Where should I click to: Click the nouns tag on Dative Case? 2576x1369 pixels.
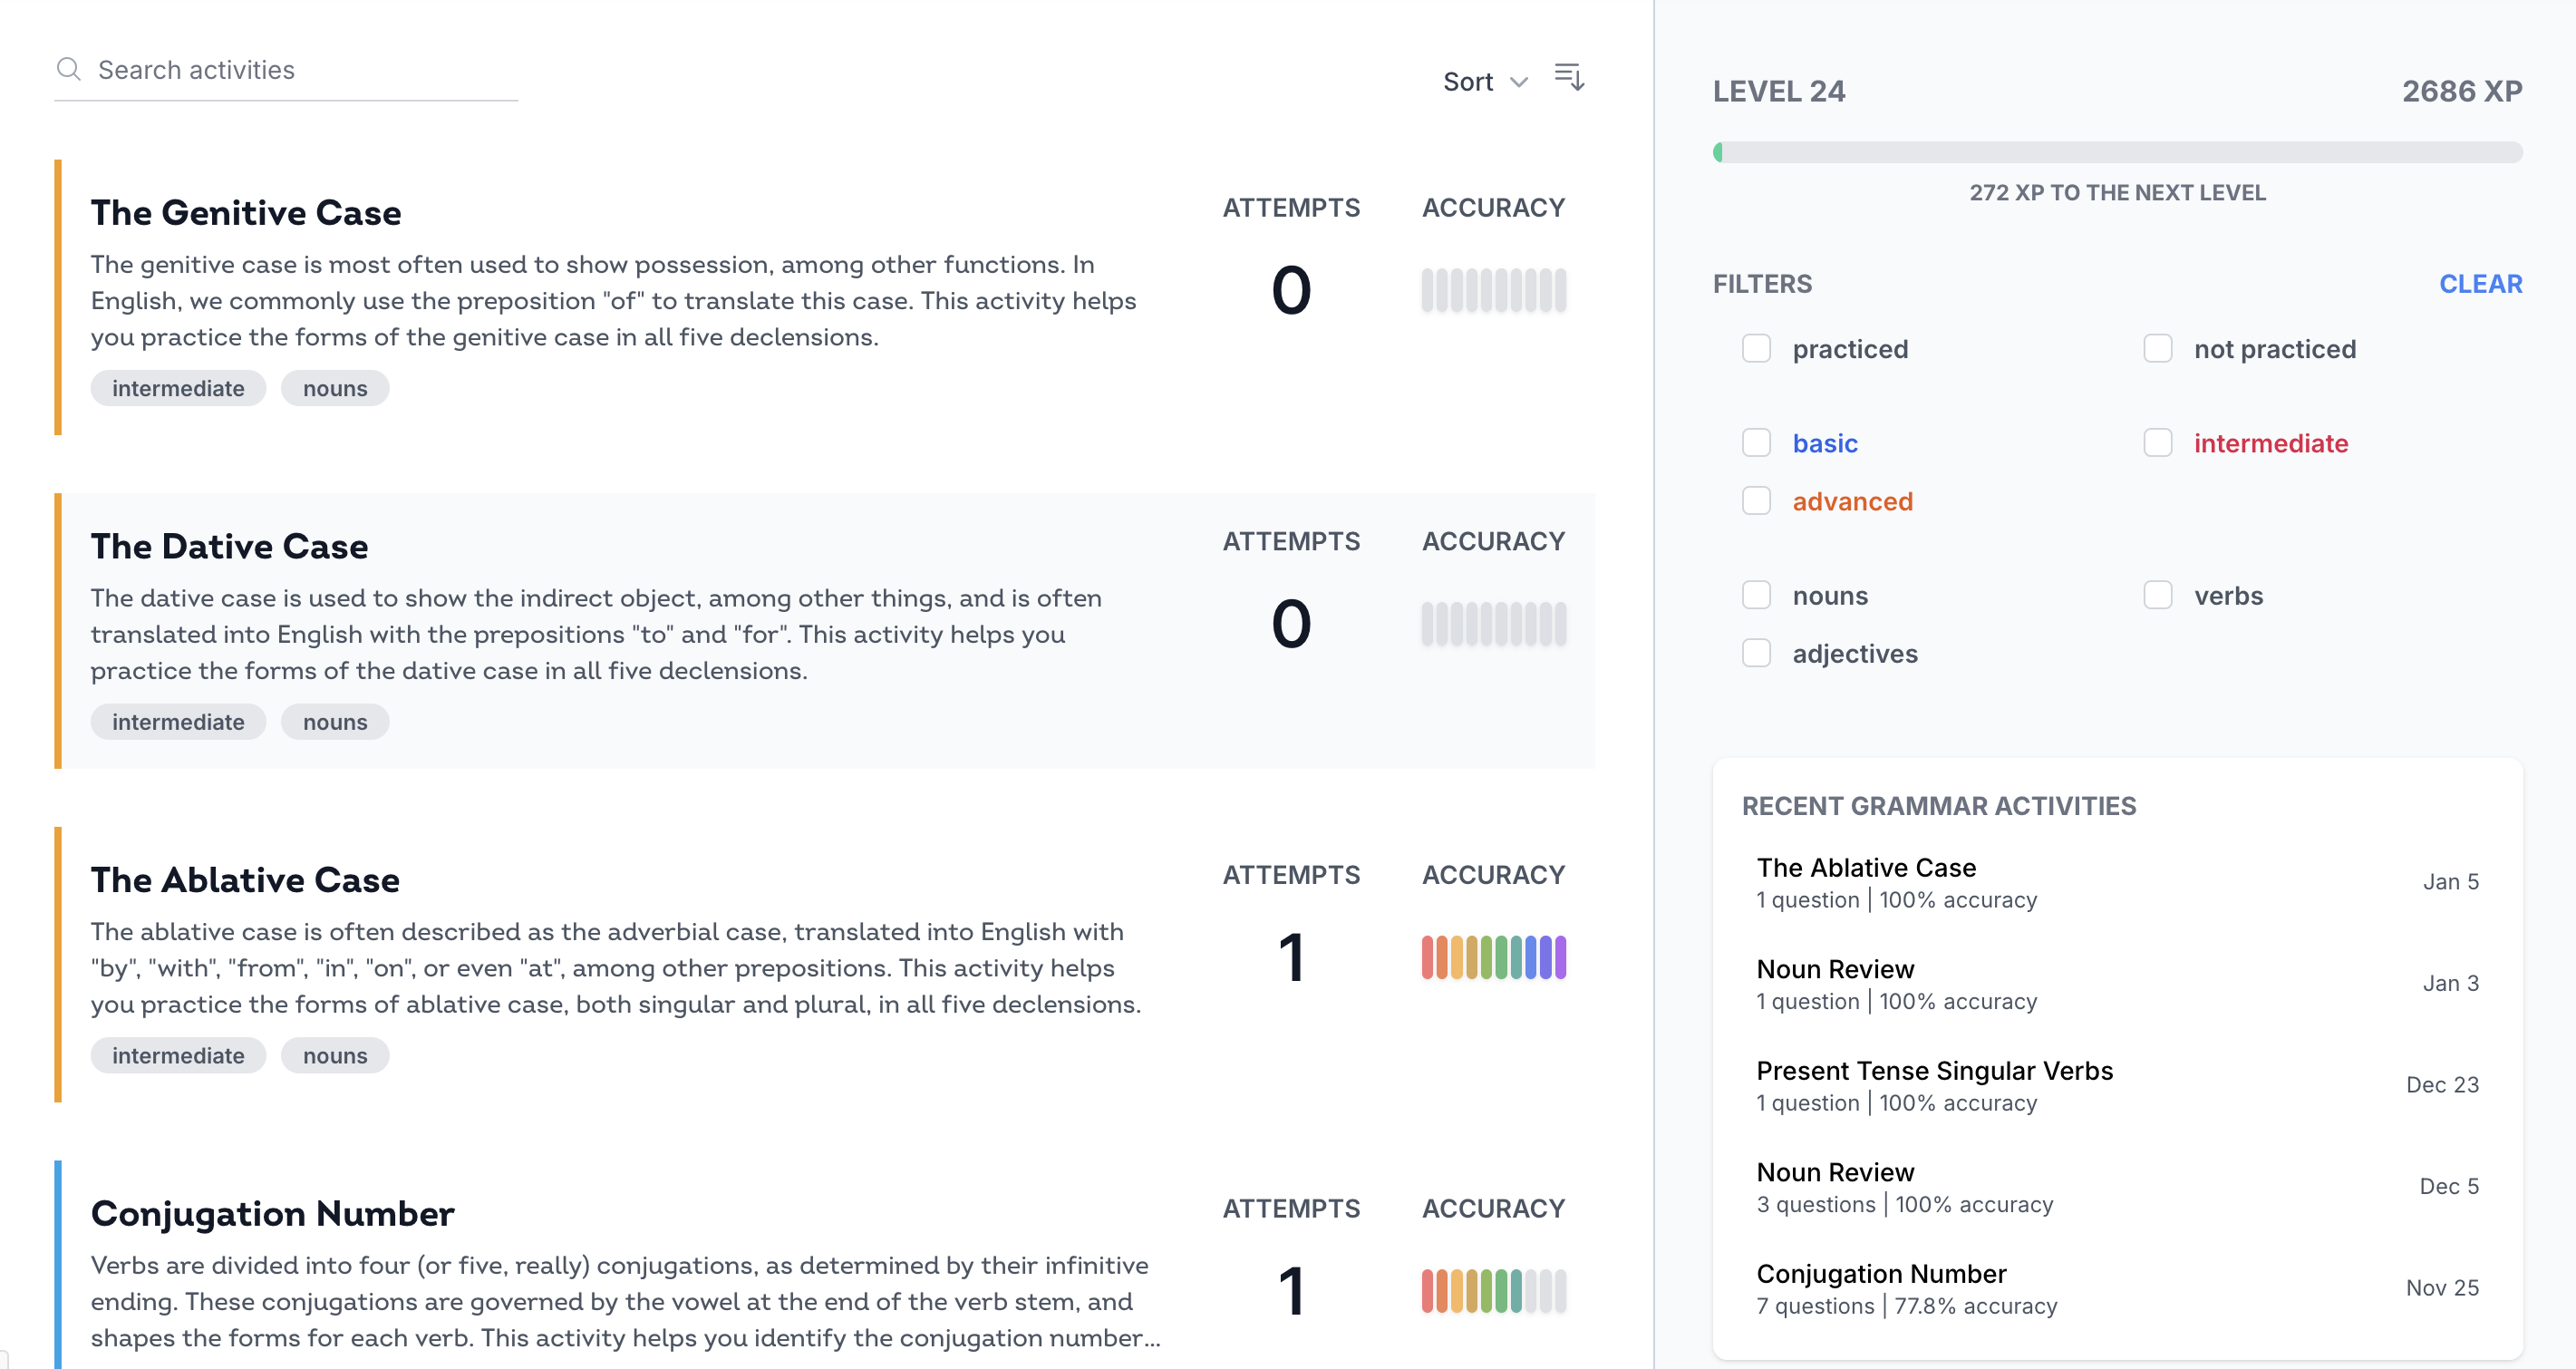pyautogui.click(x=335, y=722)
